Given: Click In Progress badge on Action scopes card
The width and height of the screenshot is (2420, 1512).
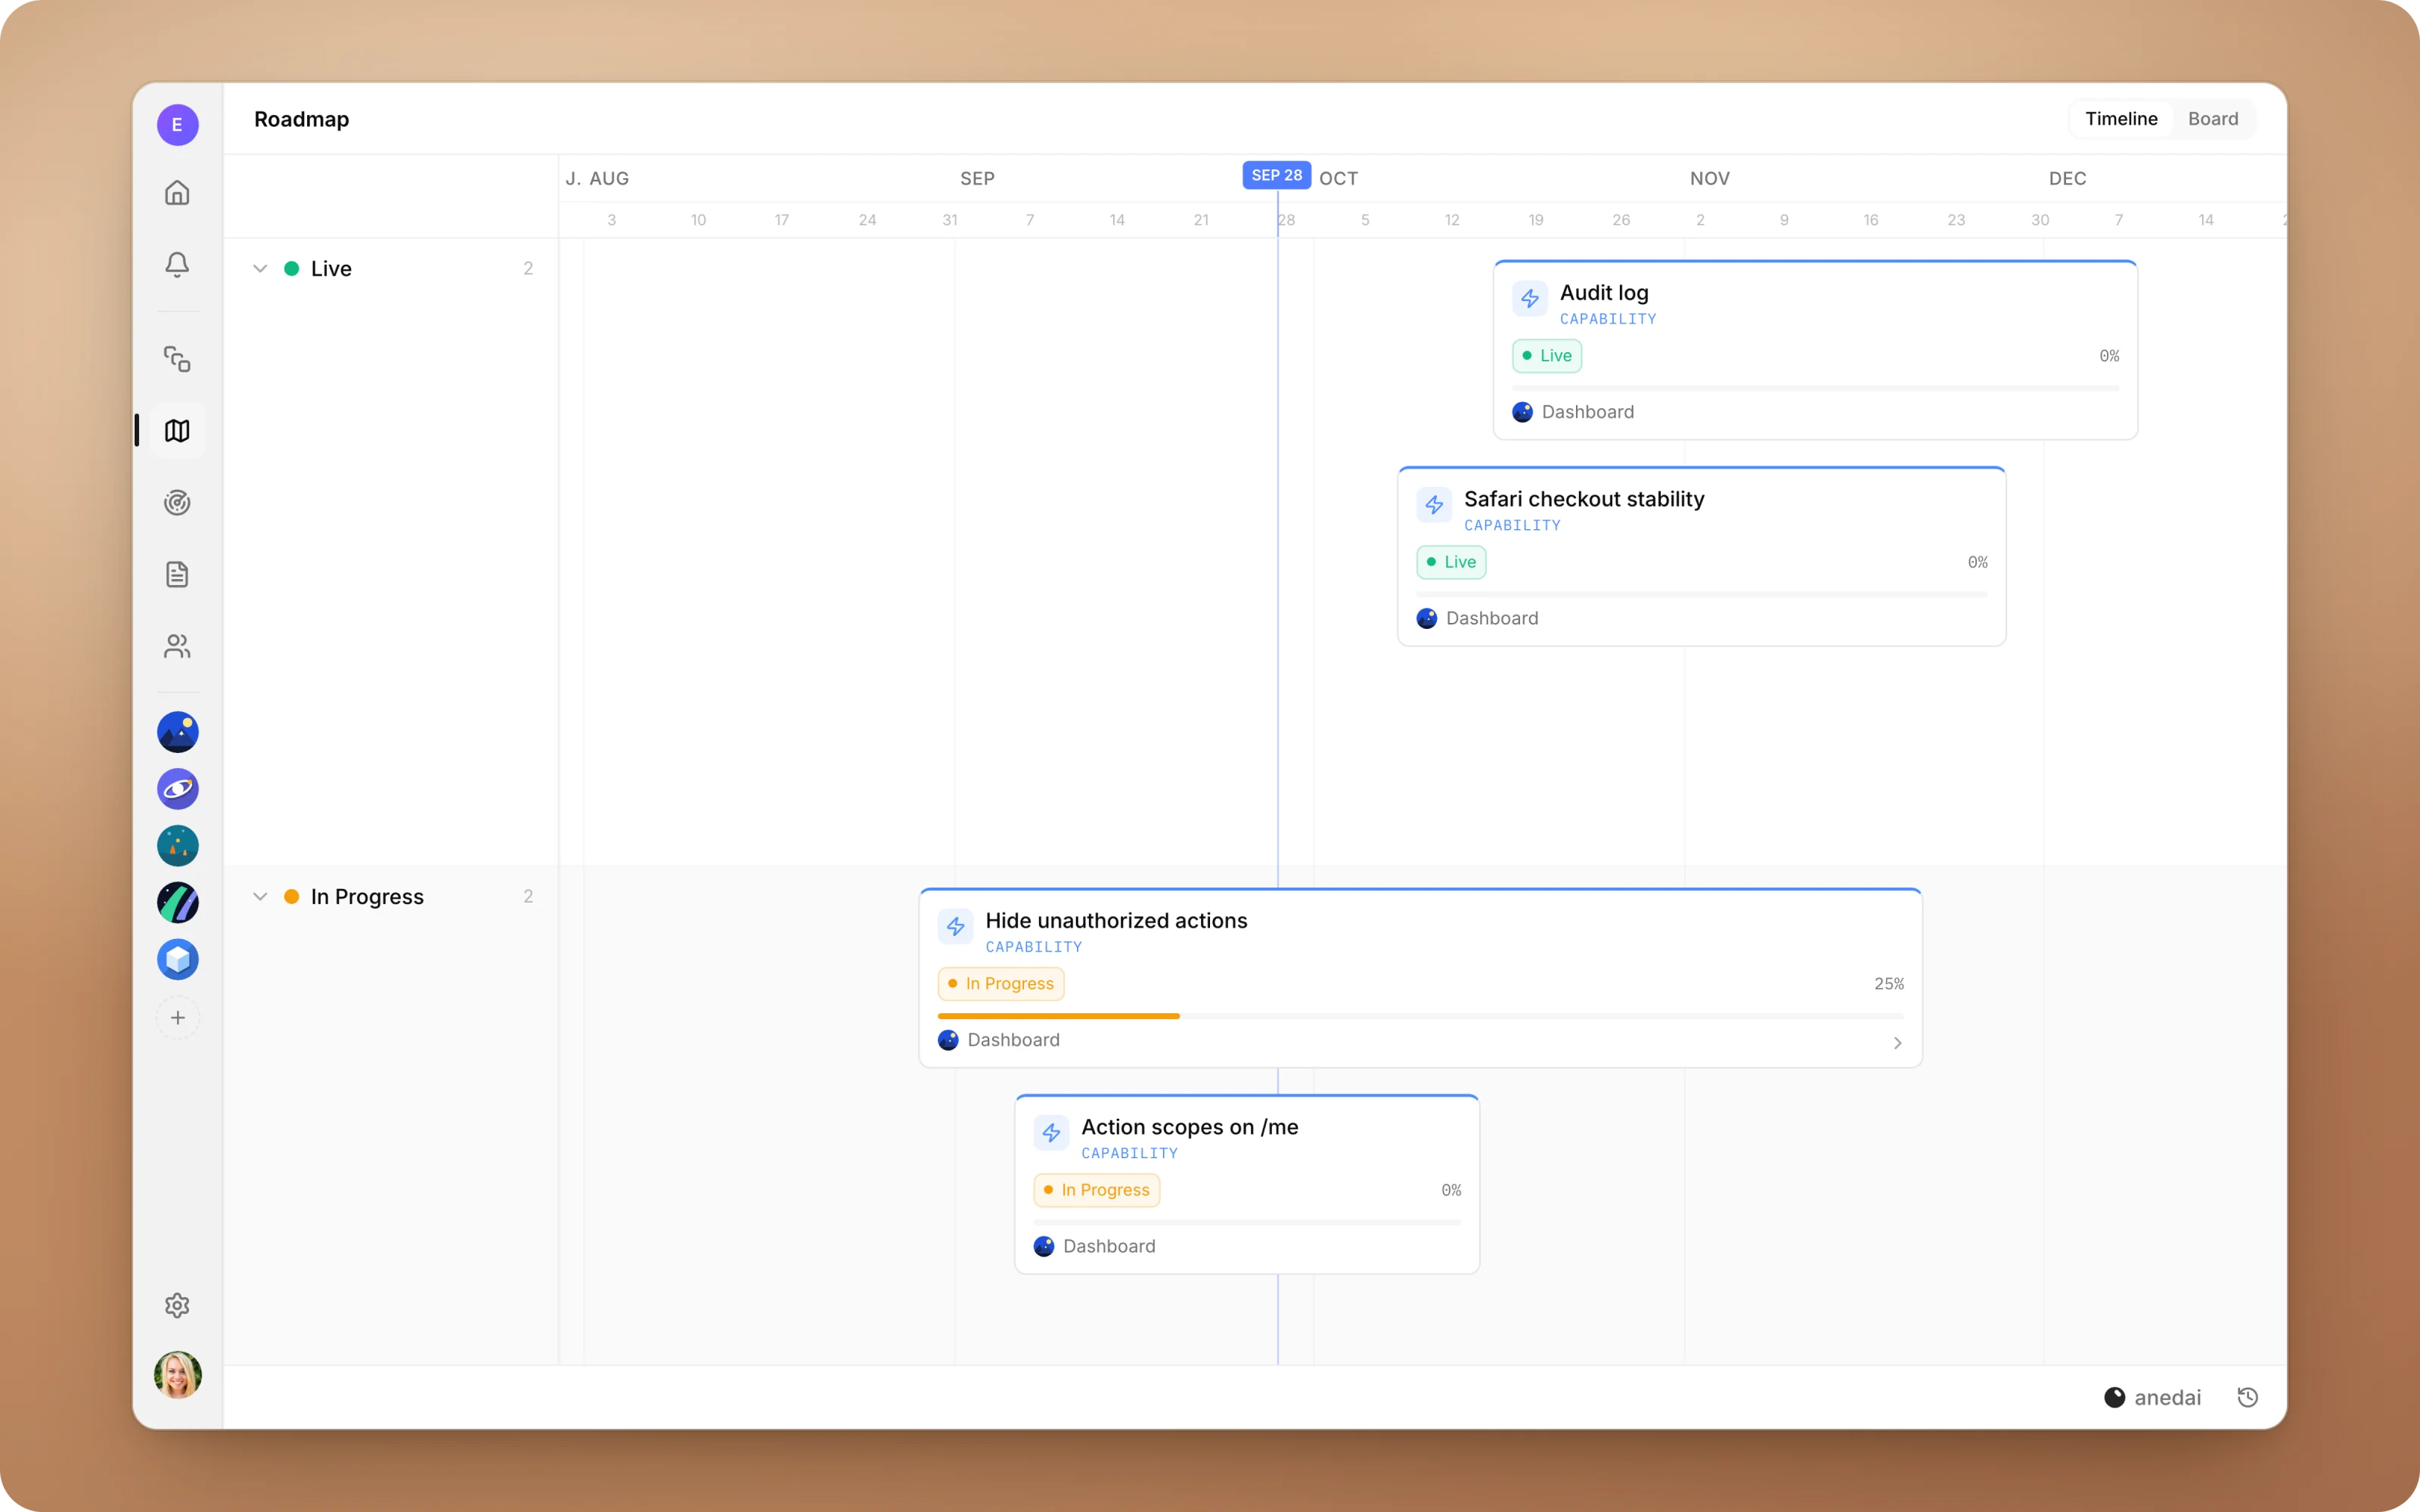Looking at the screenshot, I should [x=1096, y=1190].
